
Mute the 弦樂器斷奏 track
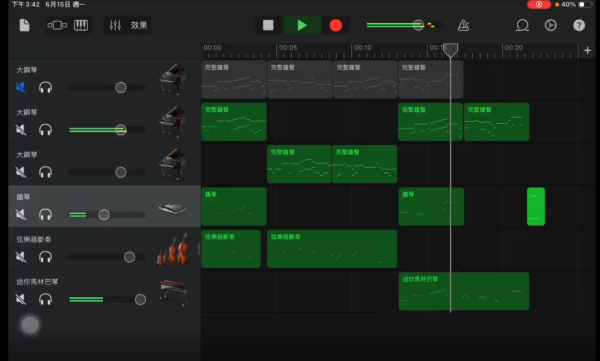(x=21, y=257)
